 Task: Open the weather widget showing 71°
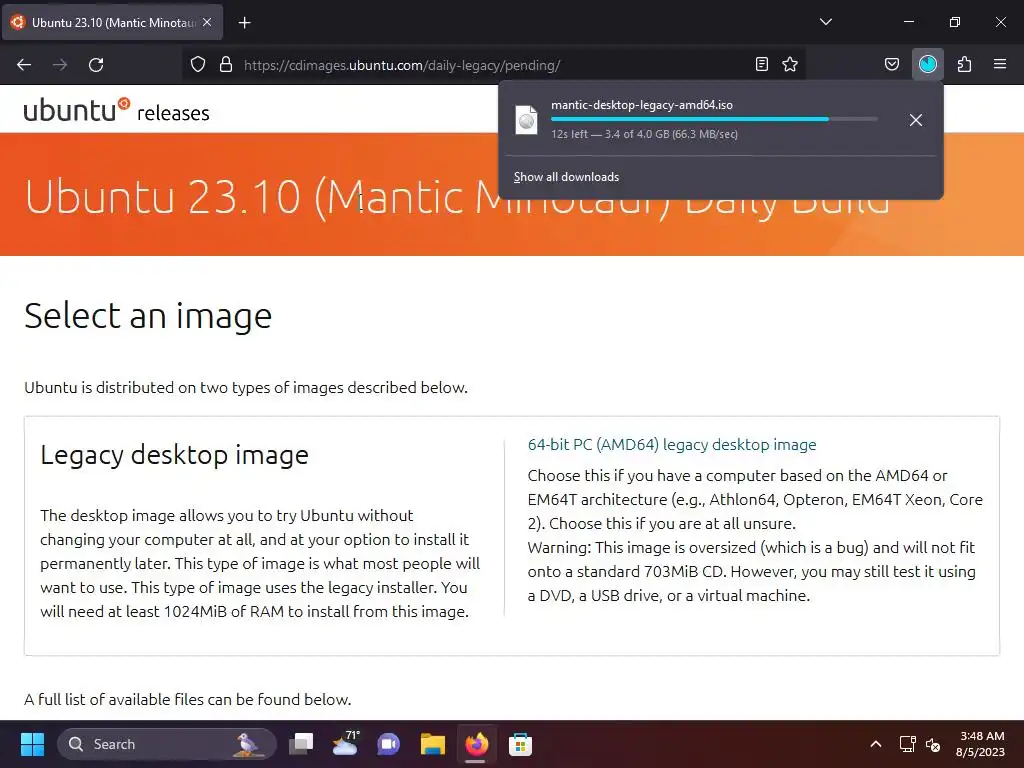click(345, 744)
